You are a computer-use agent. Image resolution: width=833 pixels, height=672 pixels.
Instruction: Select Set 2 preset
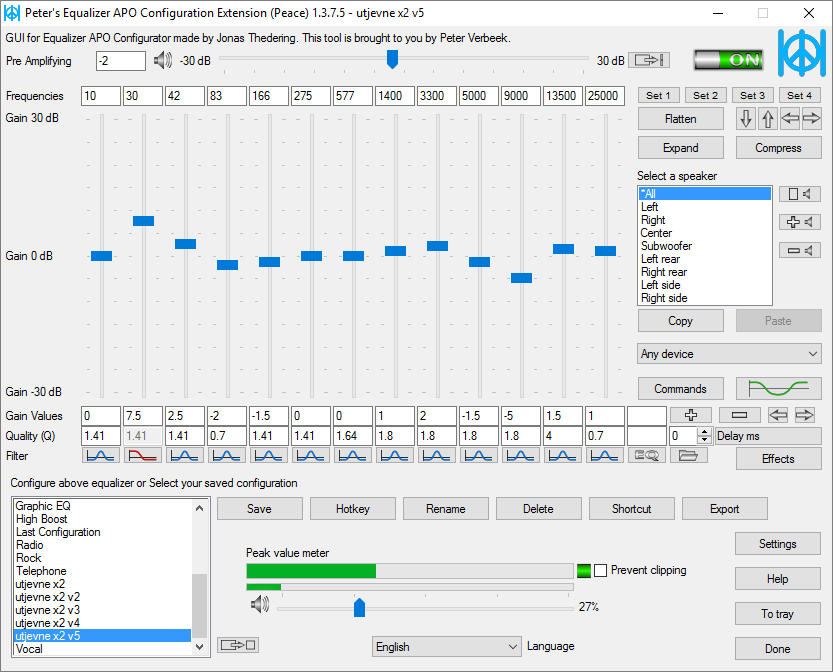pos(706,96)
